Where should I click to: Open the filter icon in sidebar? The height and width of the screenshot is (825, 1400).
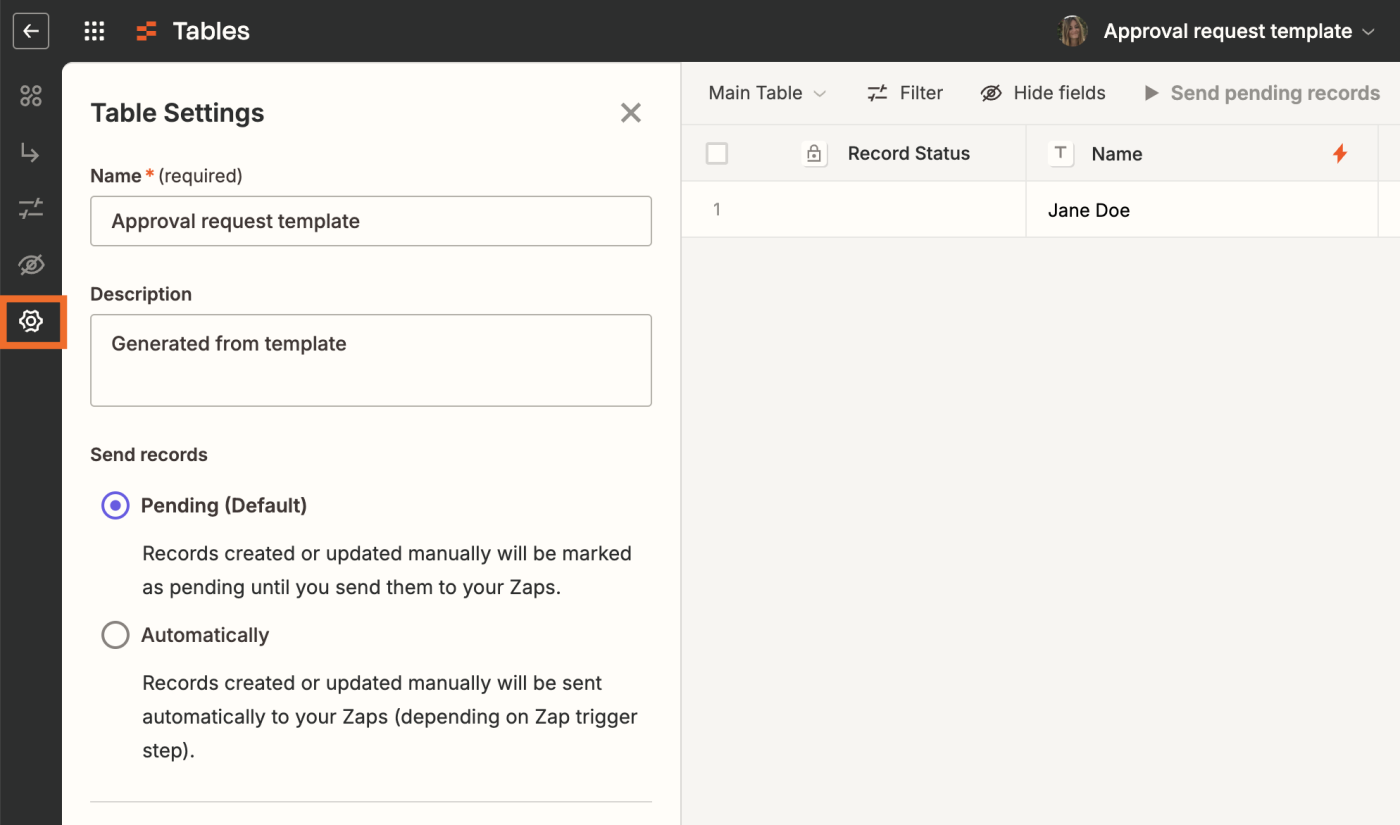point(31,209)
